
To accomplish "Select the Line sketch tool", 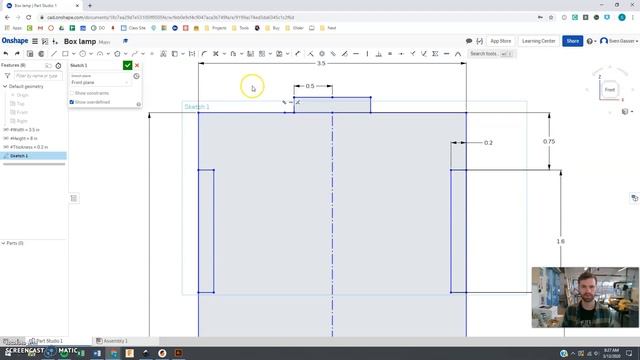I will 53,53.
